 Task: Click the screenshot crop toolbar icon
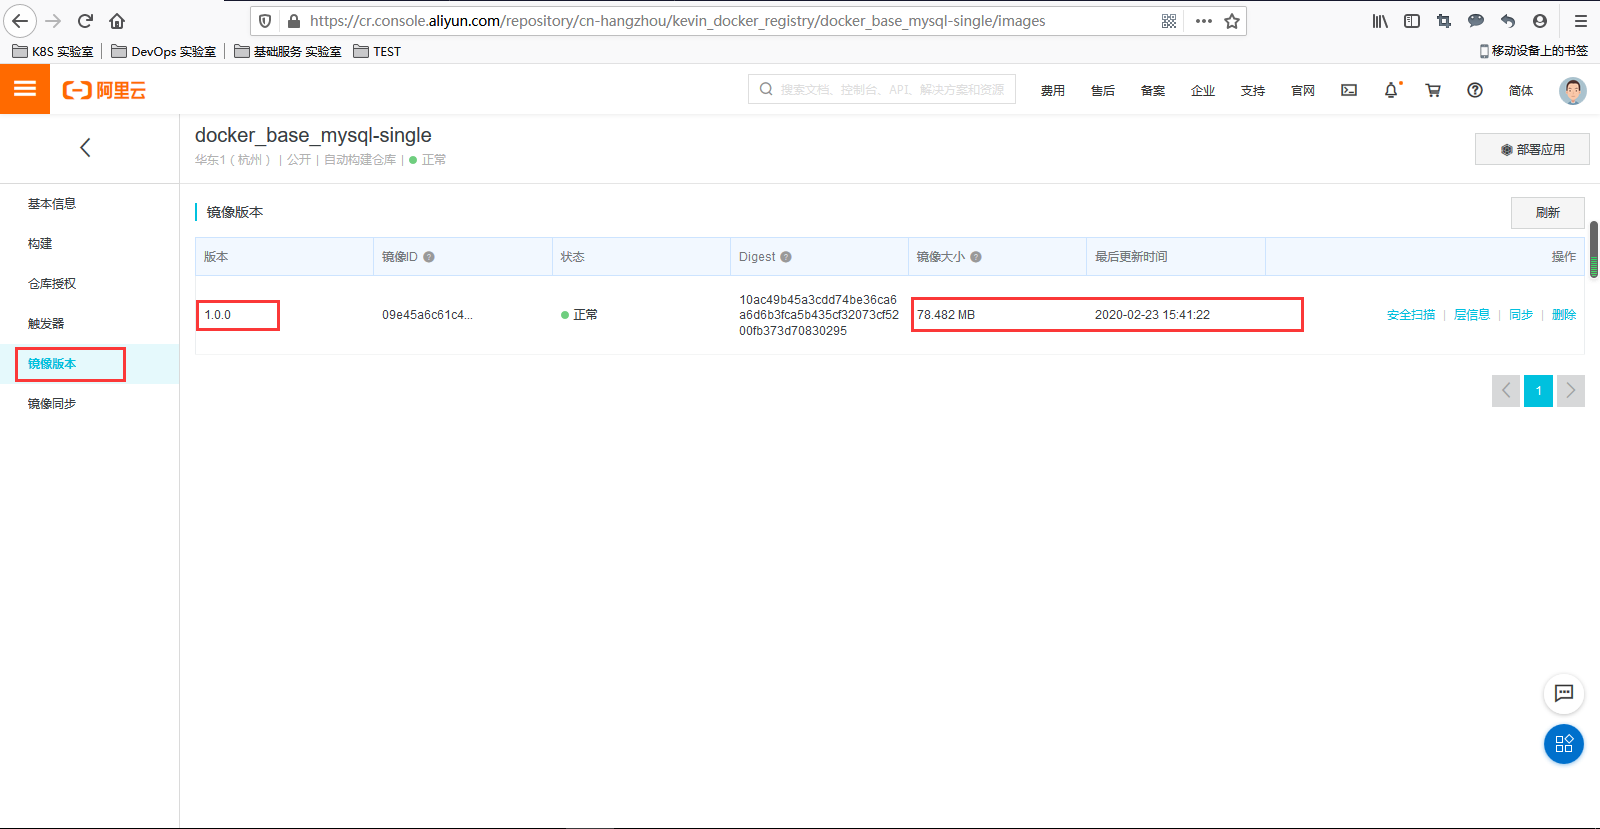pos(1444,21)
